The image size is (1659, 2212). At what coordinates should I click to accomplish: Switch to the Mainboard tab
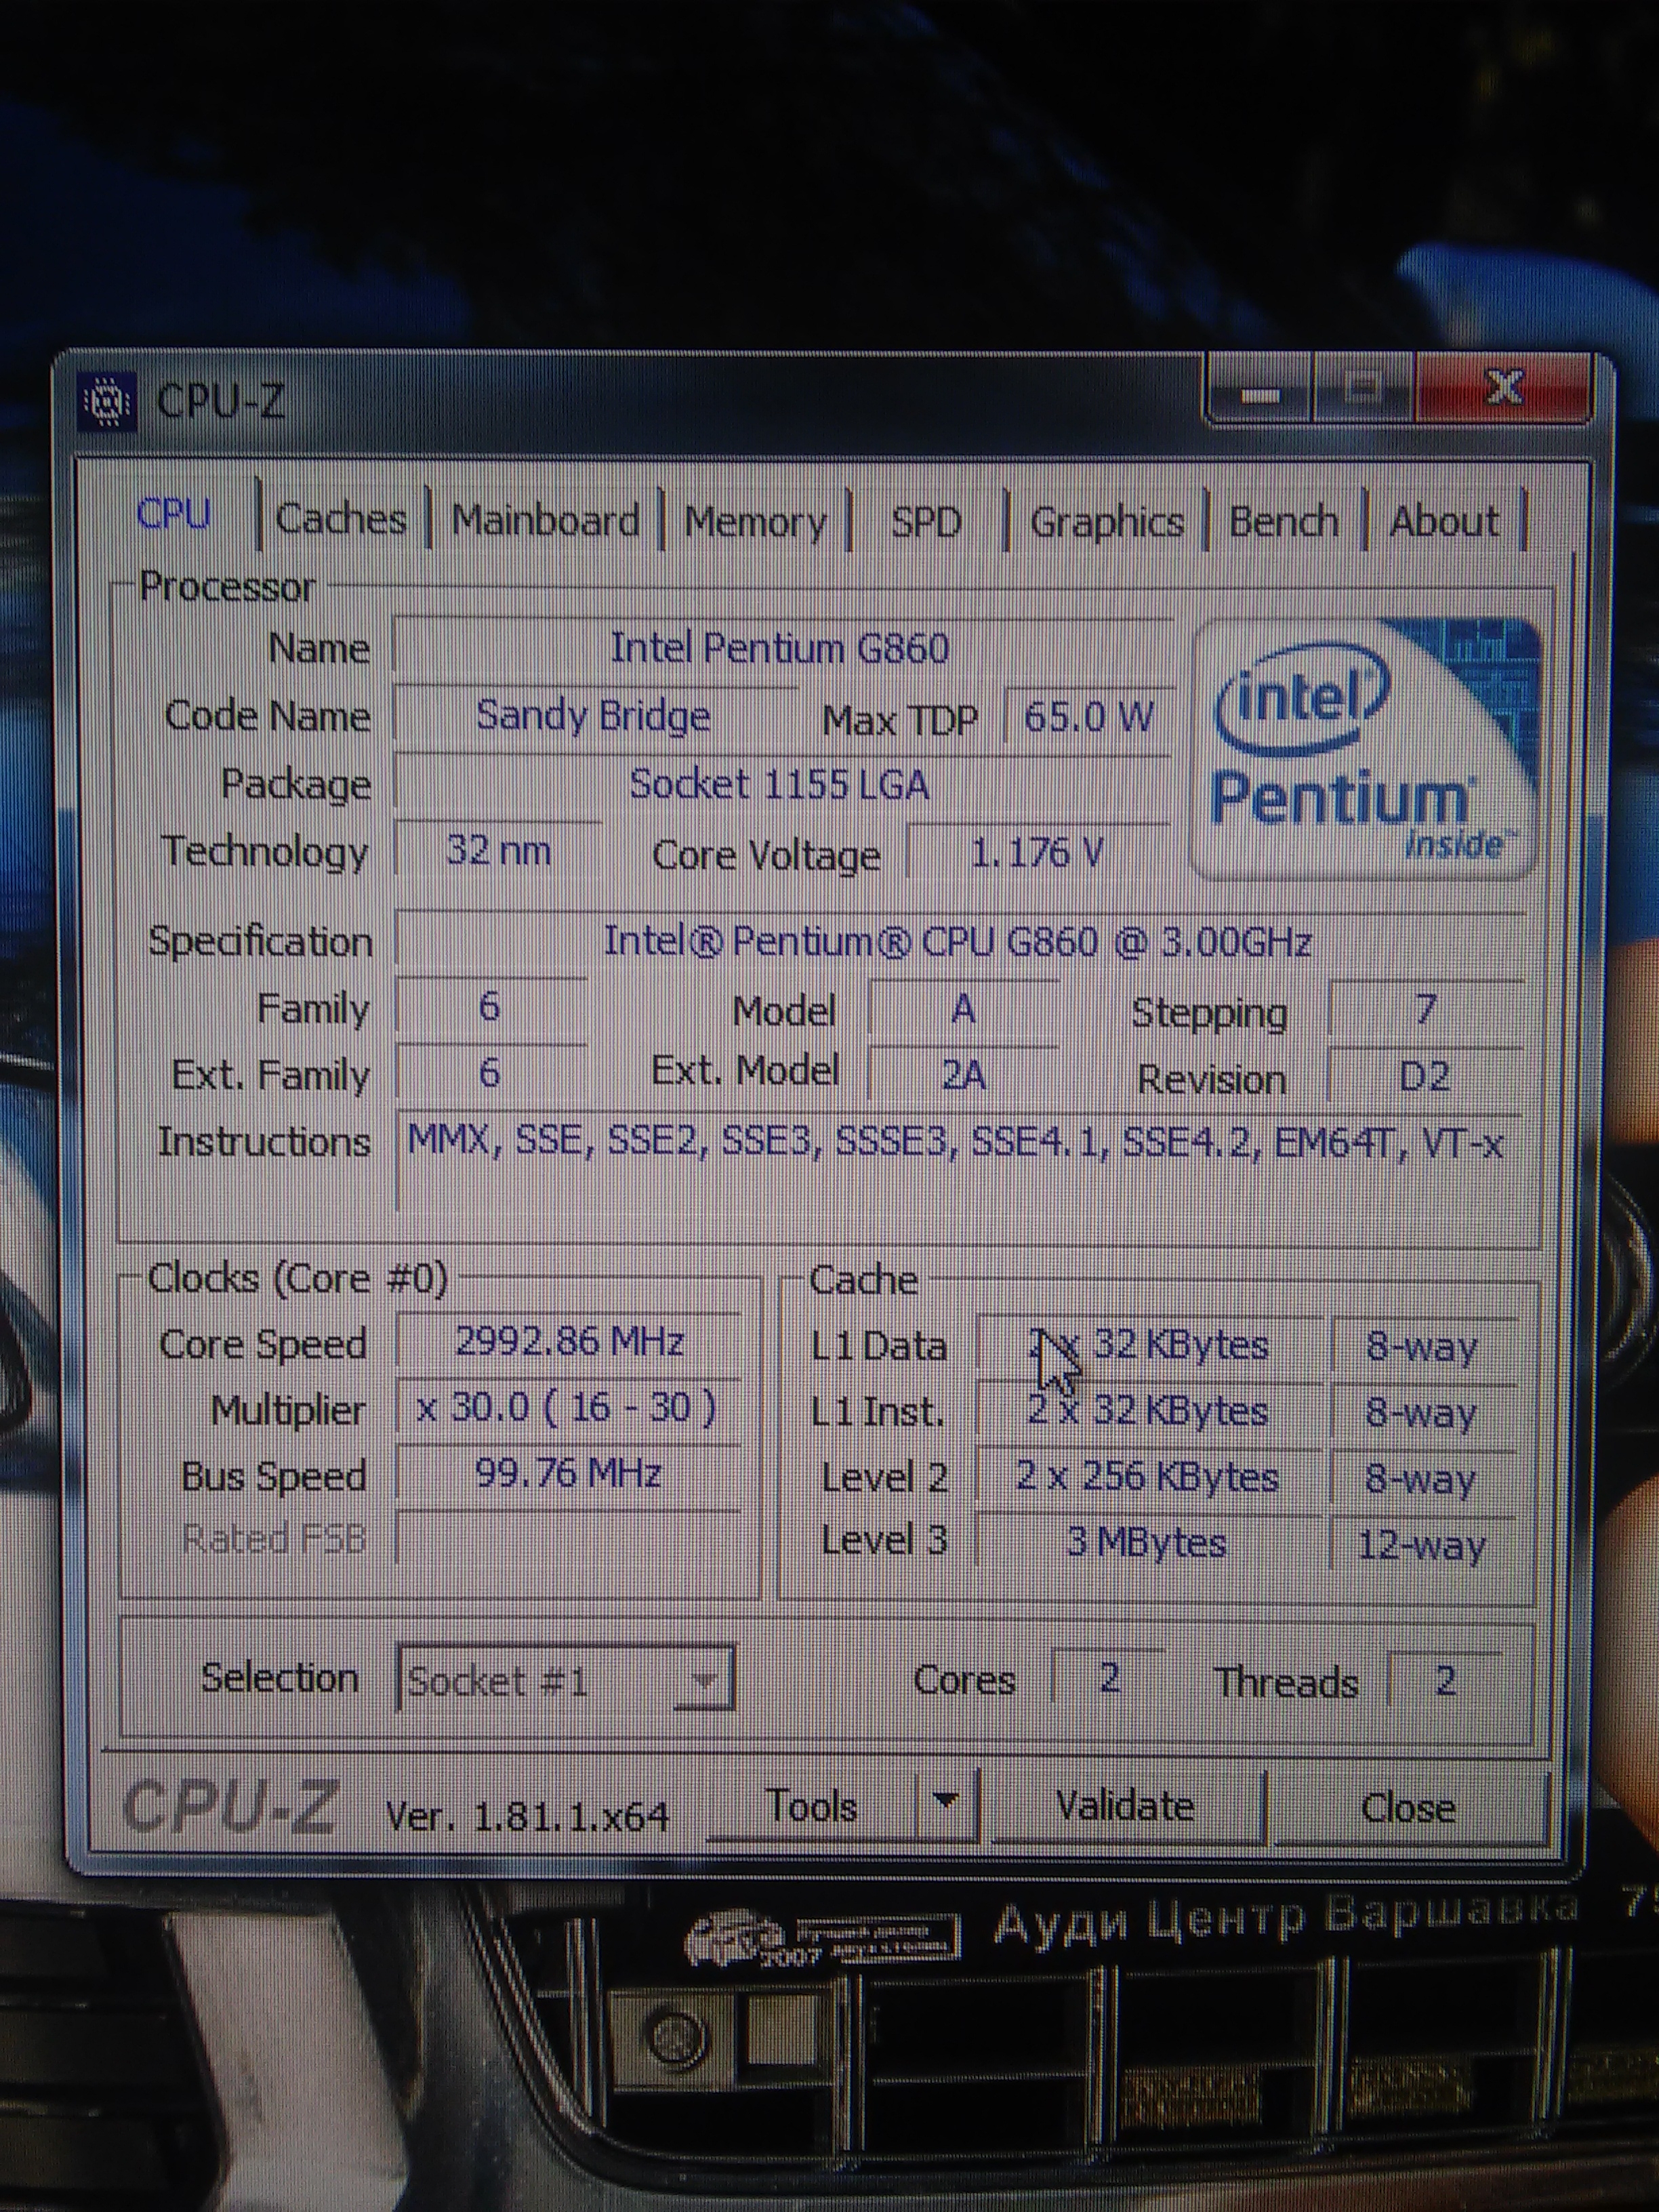545,520
